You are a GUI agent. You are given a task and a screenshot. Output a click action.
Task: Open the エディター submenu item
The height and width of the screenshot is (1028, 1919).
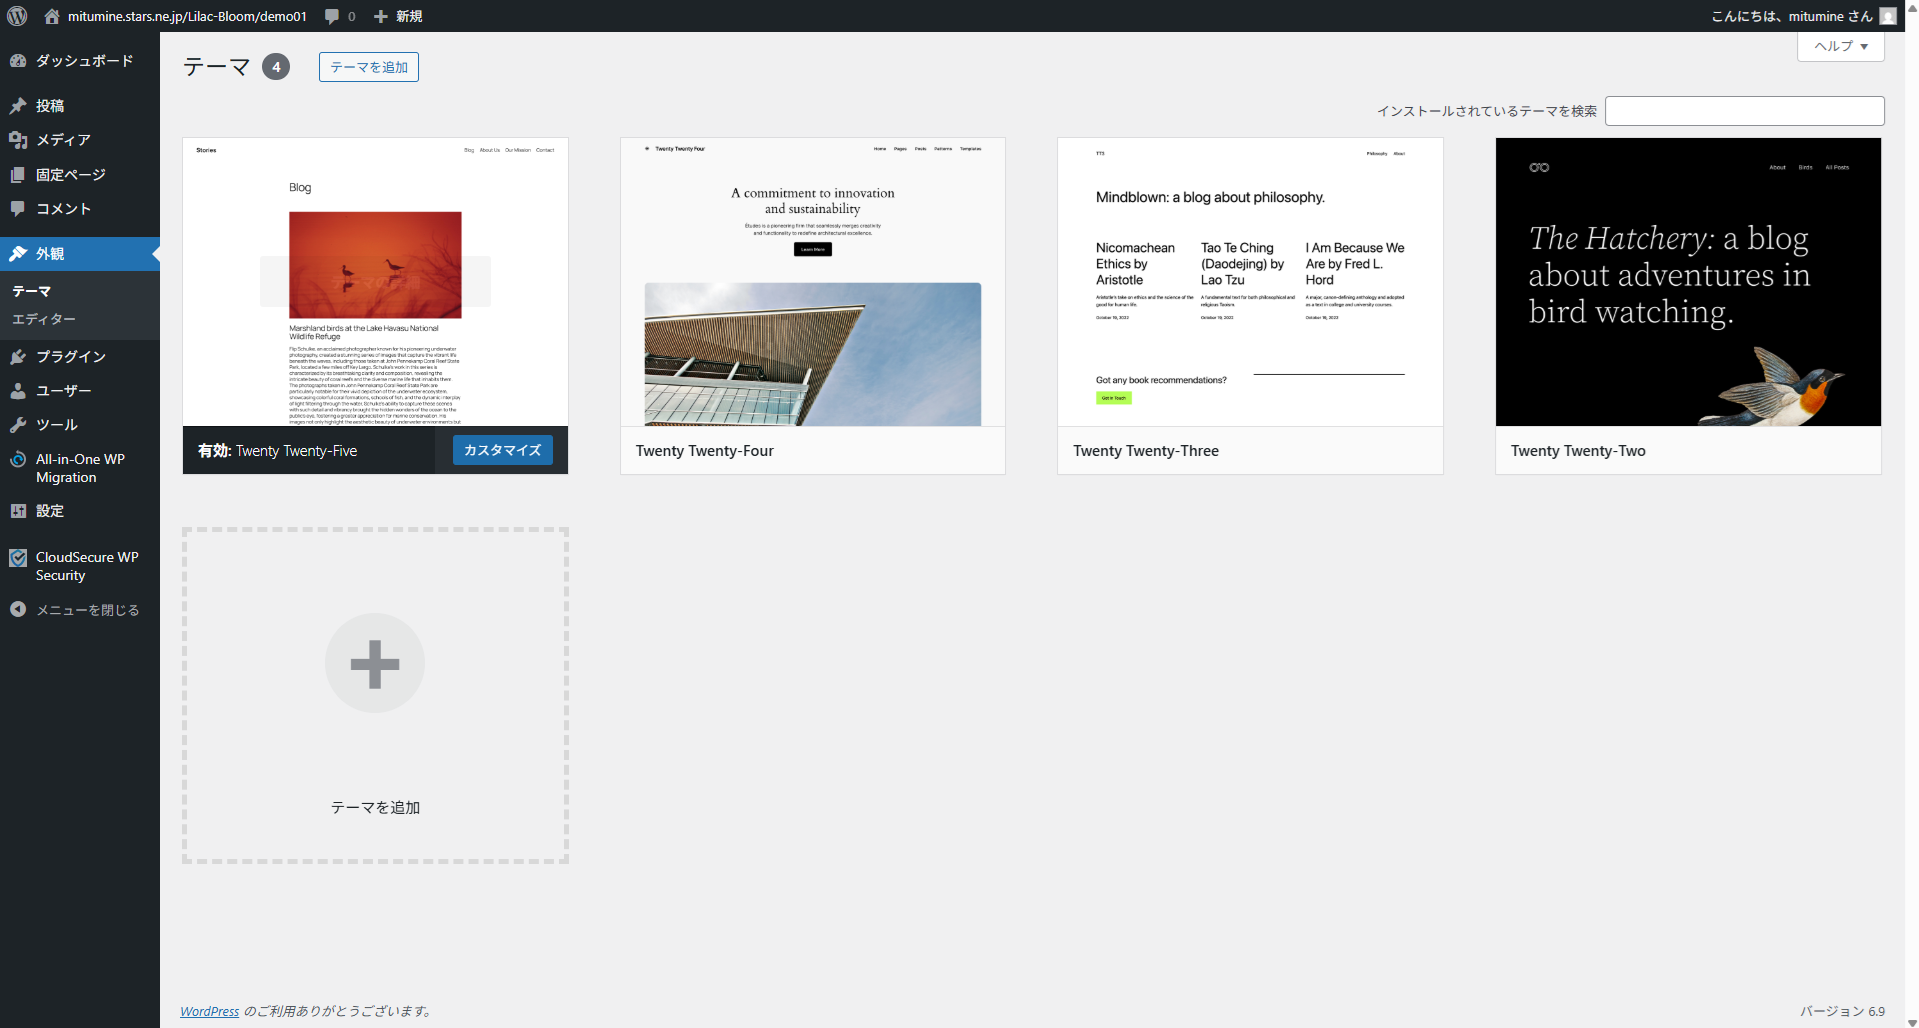pyautogui.click(x=44, y=319)
